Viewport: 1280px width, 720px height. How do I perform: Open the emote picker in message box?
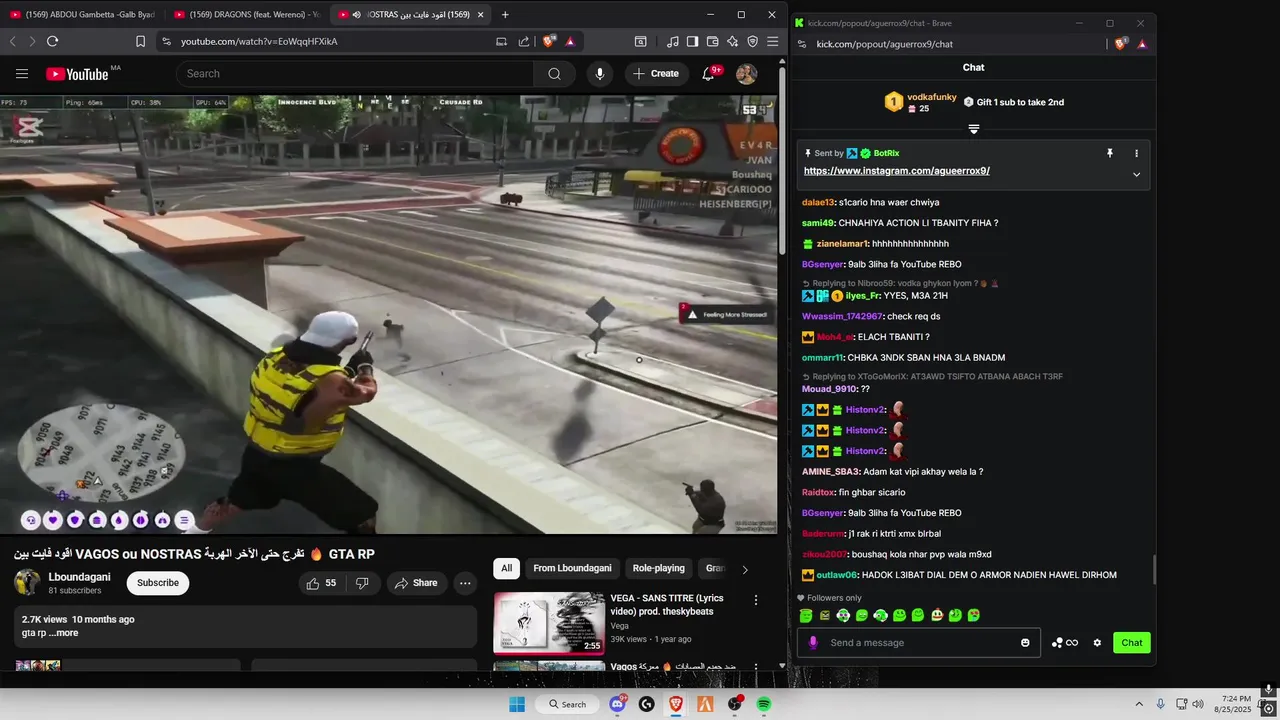tap(1025, 643)
